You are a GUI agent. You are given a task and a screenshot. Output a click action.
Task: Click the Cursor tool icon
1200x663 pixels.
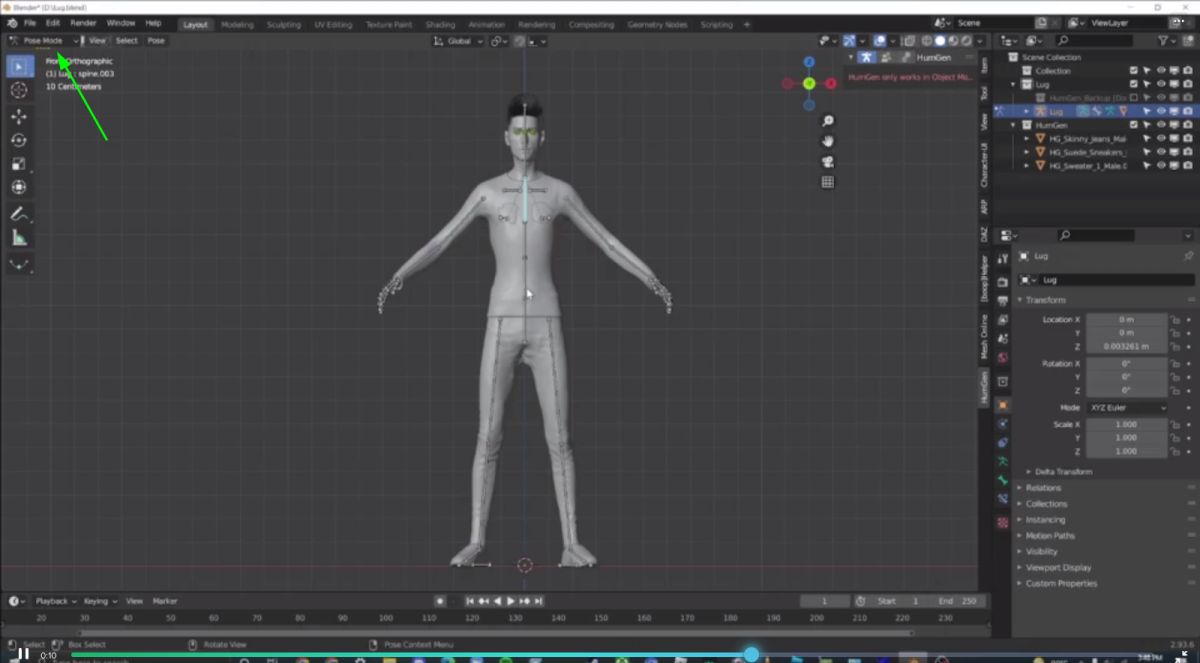(18, 90)
